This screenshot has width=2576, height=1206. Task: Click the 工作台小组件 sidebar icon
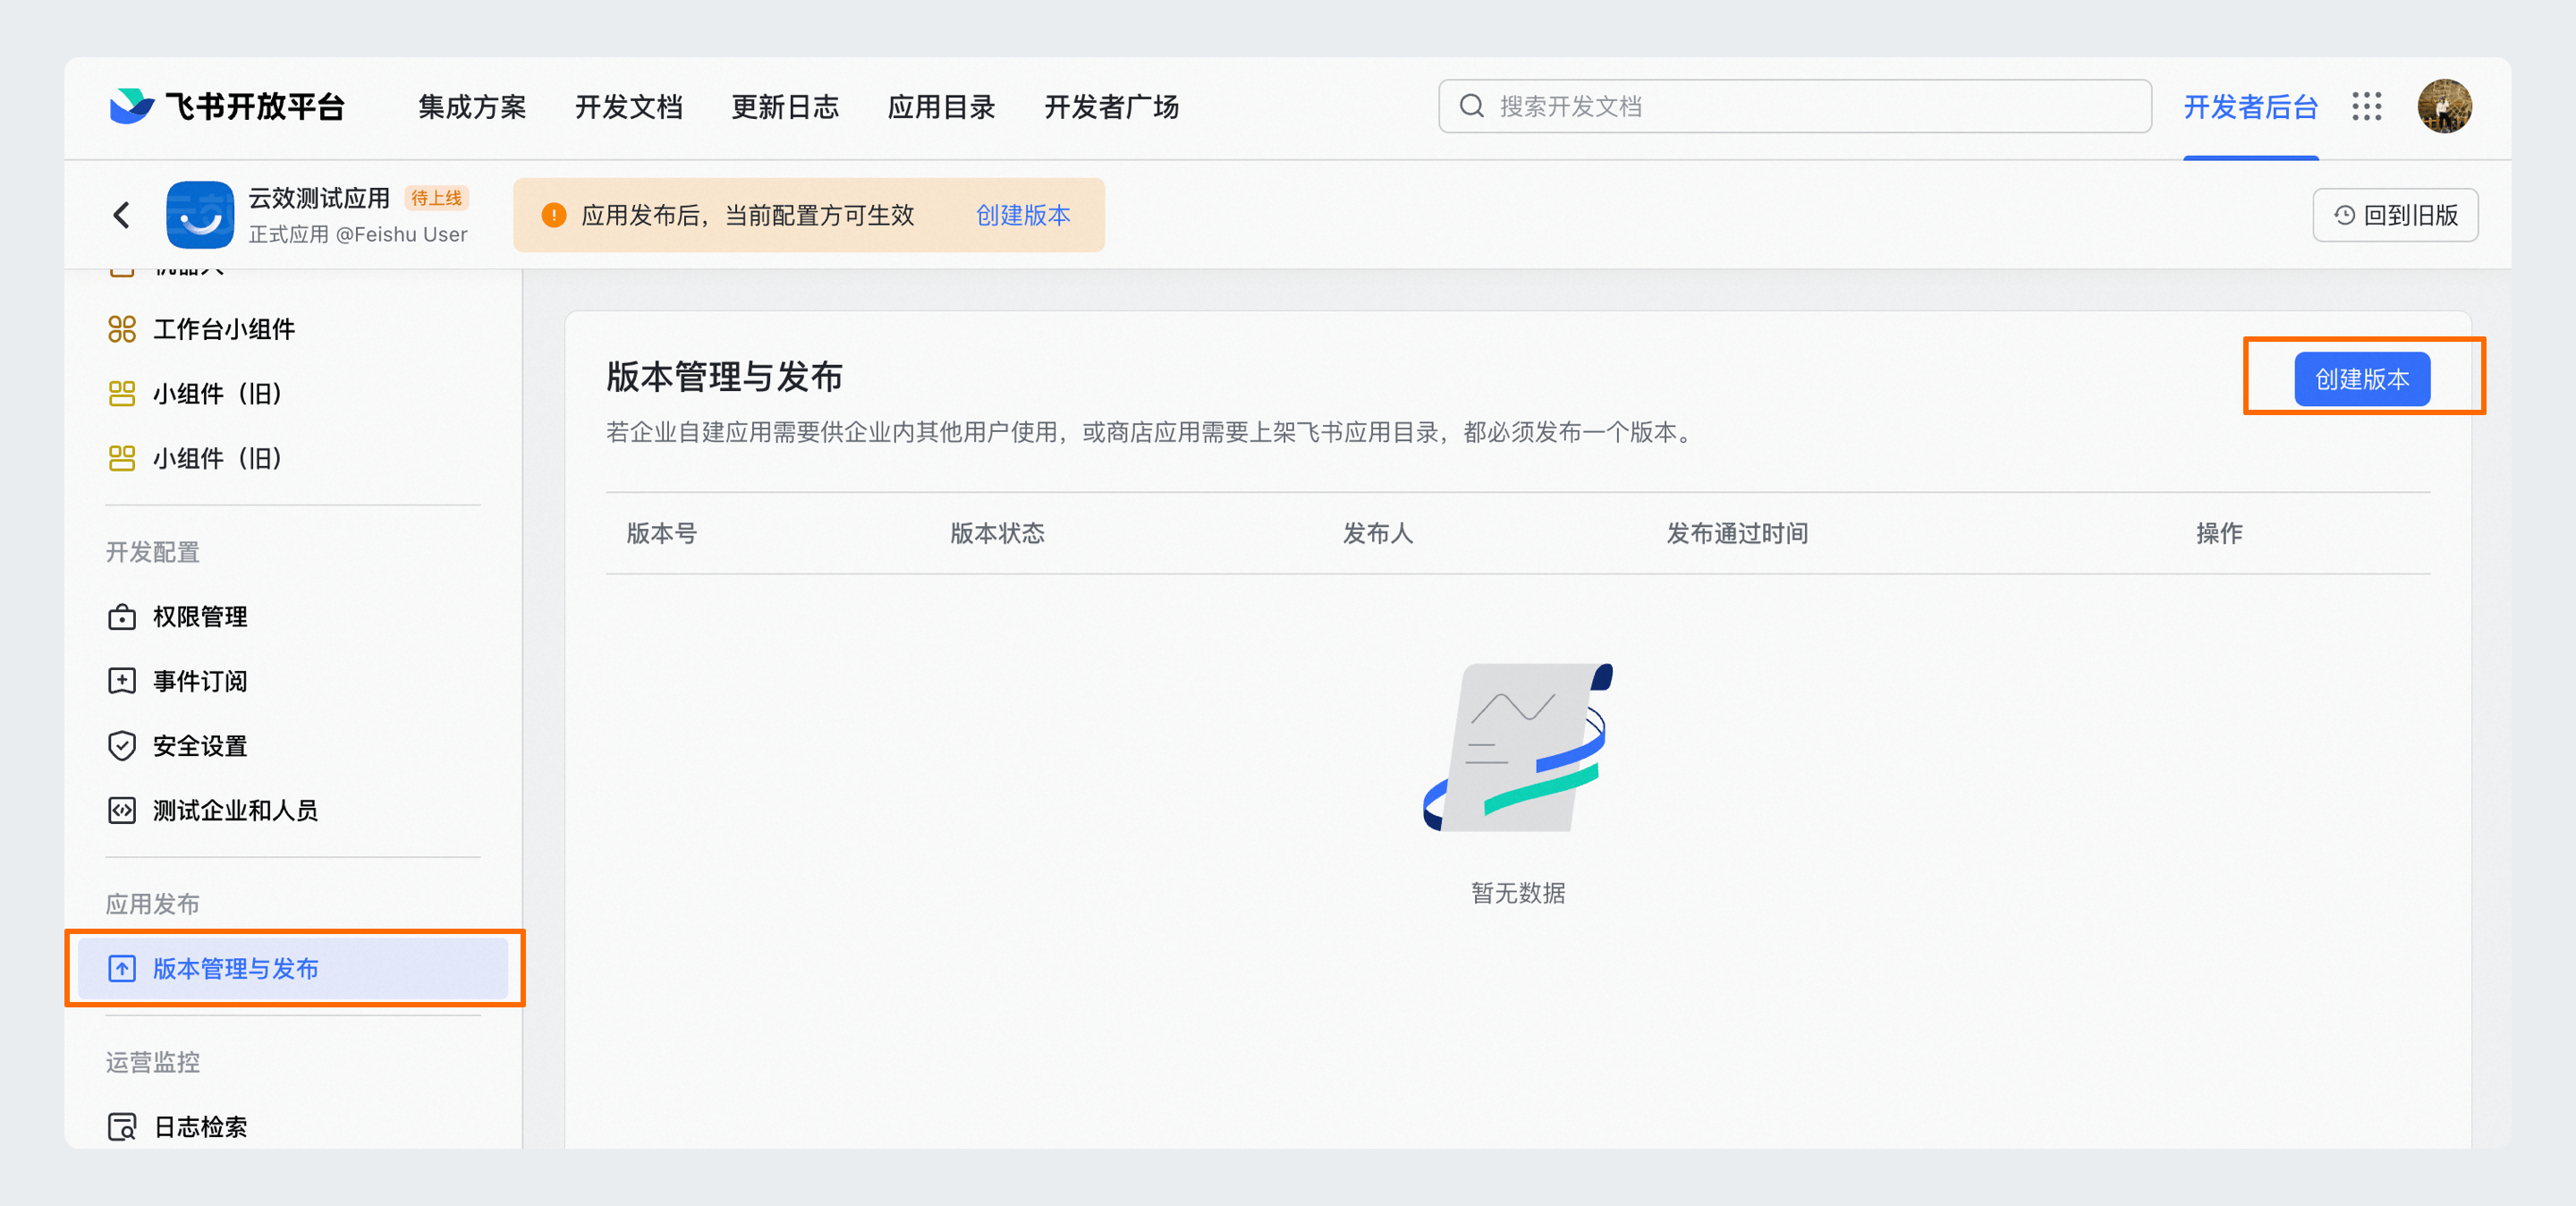(122, 329)
